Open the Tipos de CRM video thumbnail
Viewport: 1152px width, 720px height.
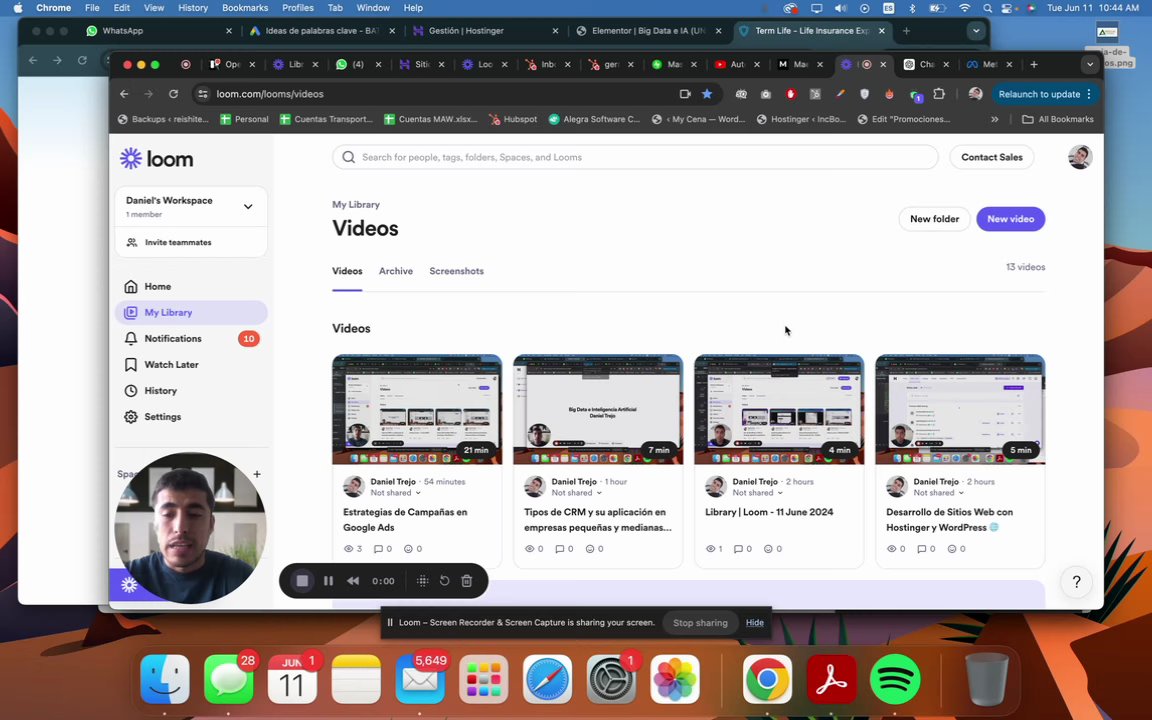598,409
